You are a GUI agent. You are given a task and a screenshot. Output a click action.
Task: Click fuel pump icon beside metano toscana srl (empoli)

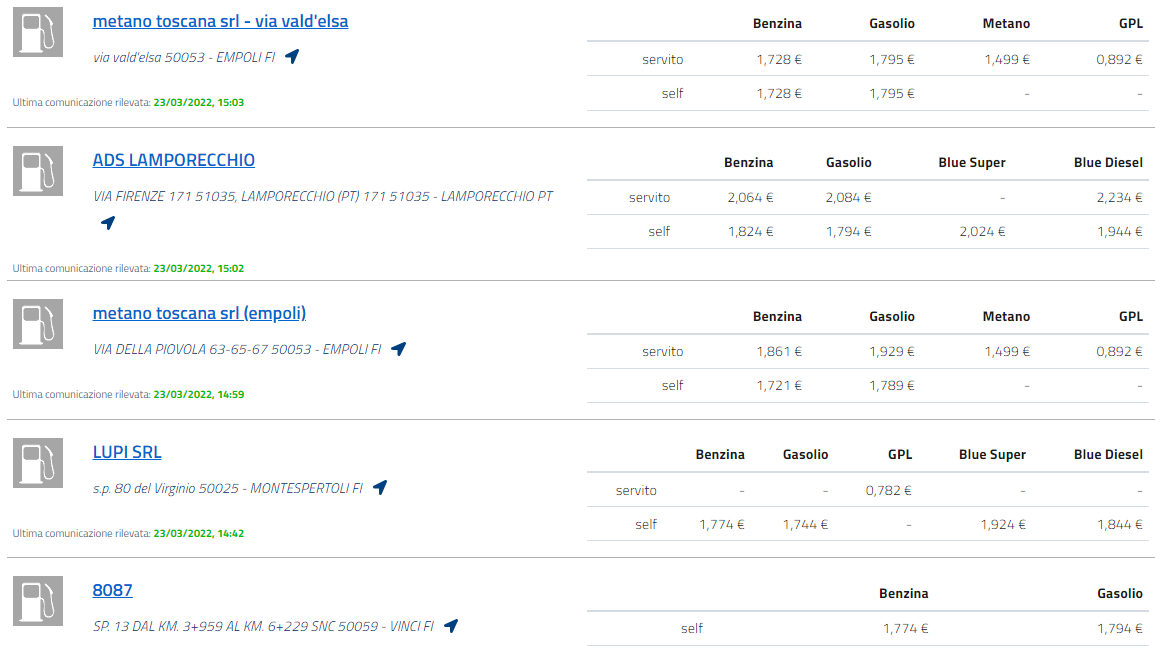pyautogui.click(x=38, y=324)
